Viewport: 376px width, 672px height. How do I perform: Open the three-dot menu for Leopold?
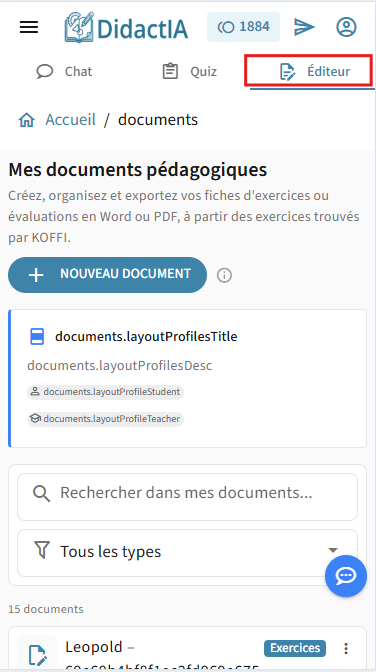pos(346,648)
